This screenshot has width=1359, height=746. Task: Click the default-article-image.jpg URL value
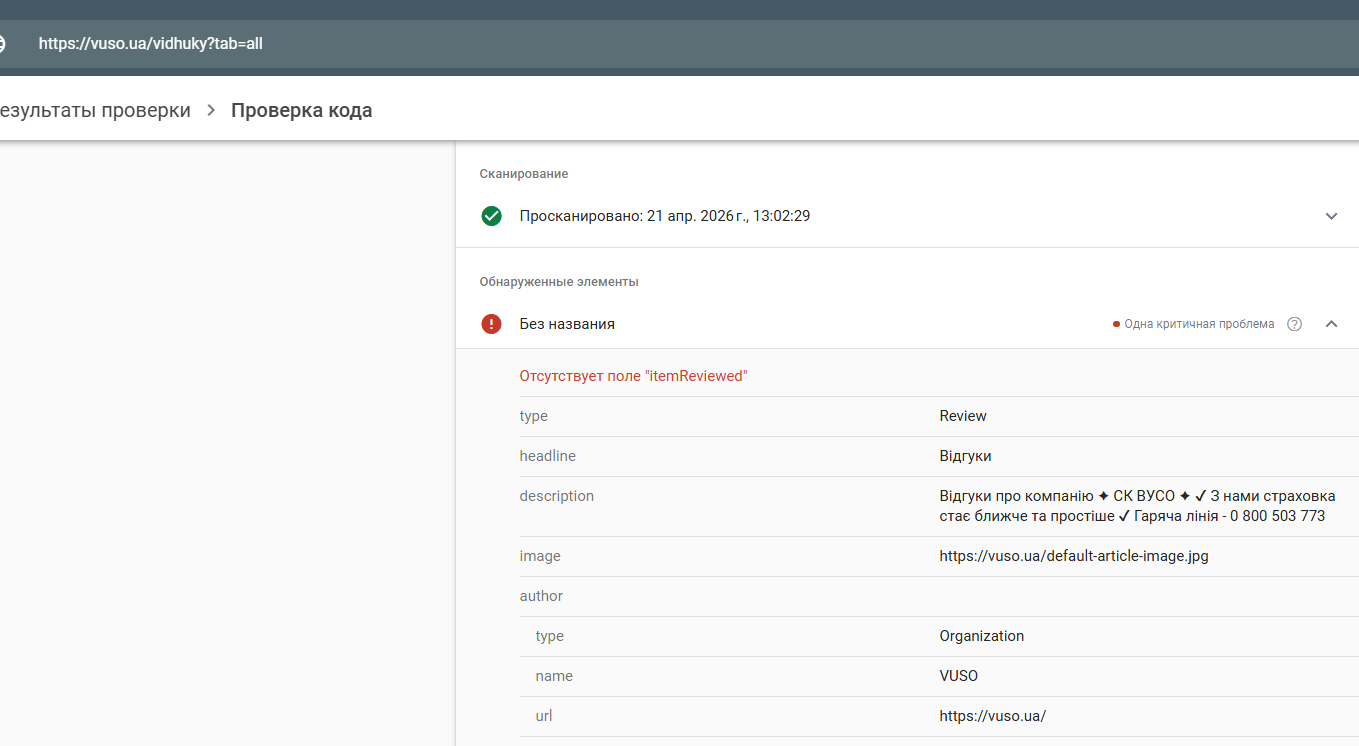pyautogui.click(x=1074, y=556)
